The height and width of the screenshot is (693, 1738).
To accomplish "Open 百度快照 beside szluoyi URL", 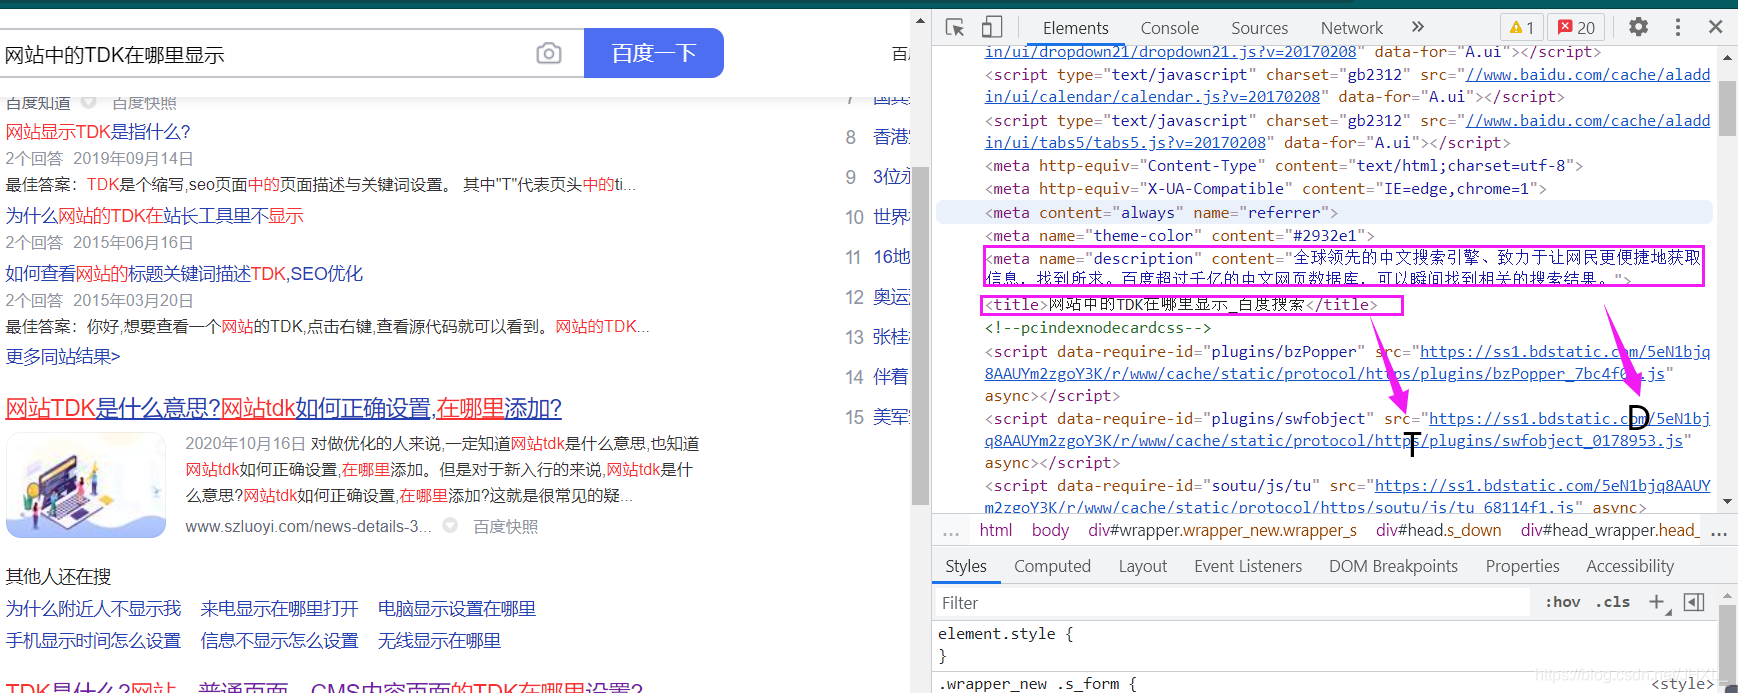I will click(x=505, y=527).
